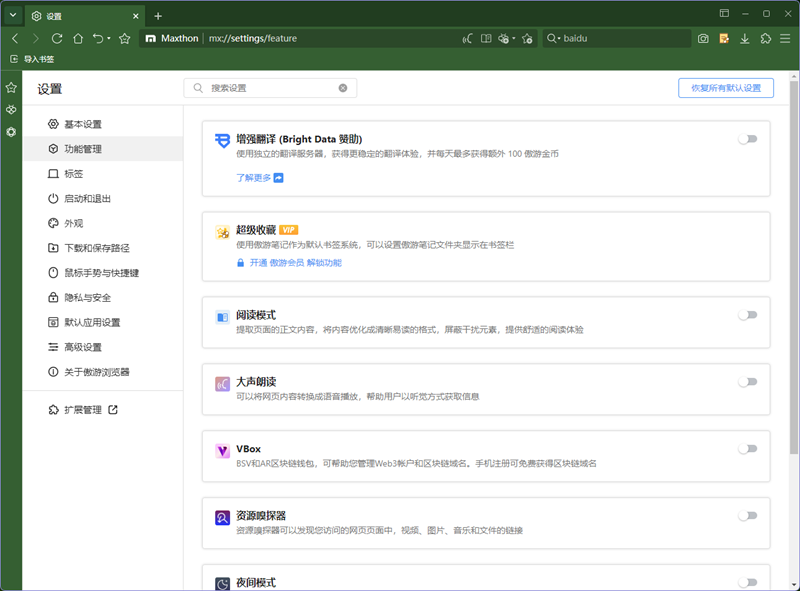Click the home button in the toolbar
Image resolution: width=800 pixels, height=591 pixels.
point(78,38)
